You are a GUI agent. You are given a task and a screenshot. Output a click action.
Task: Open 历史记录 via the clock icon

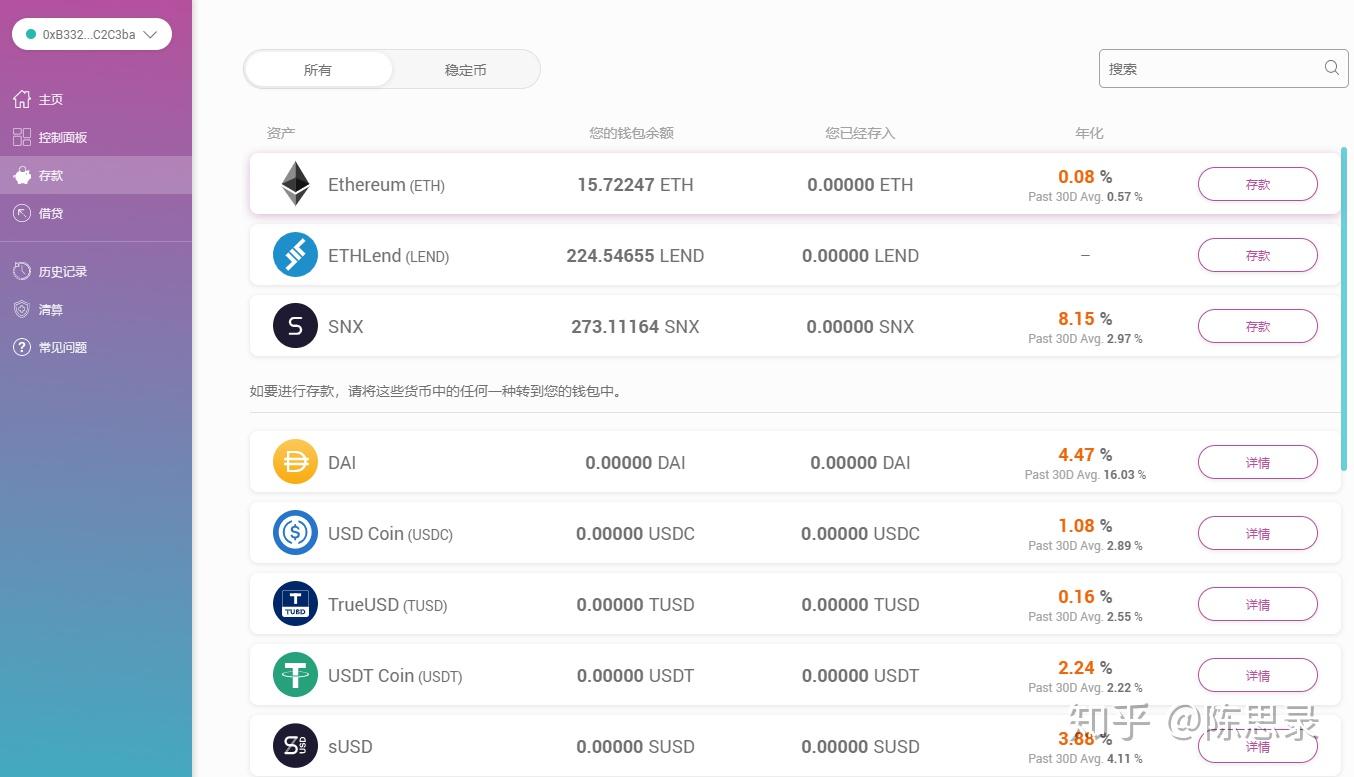[21, 270]
